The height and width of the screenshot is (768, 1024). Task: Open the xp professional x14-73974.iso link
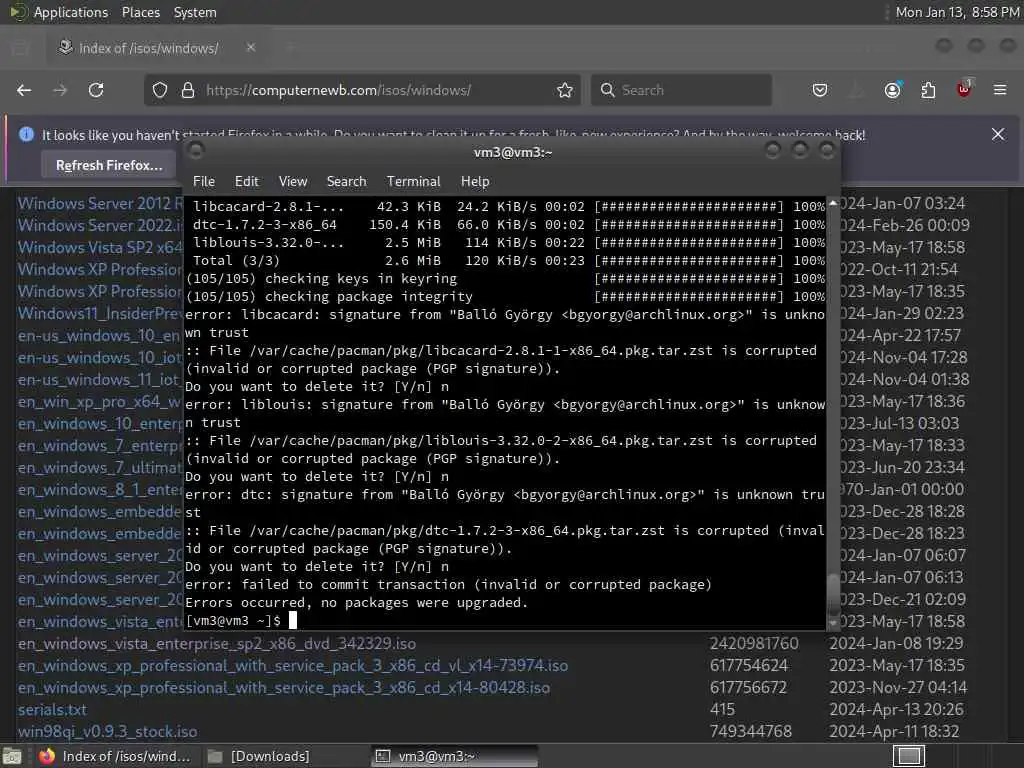click(293, 666)
